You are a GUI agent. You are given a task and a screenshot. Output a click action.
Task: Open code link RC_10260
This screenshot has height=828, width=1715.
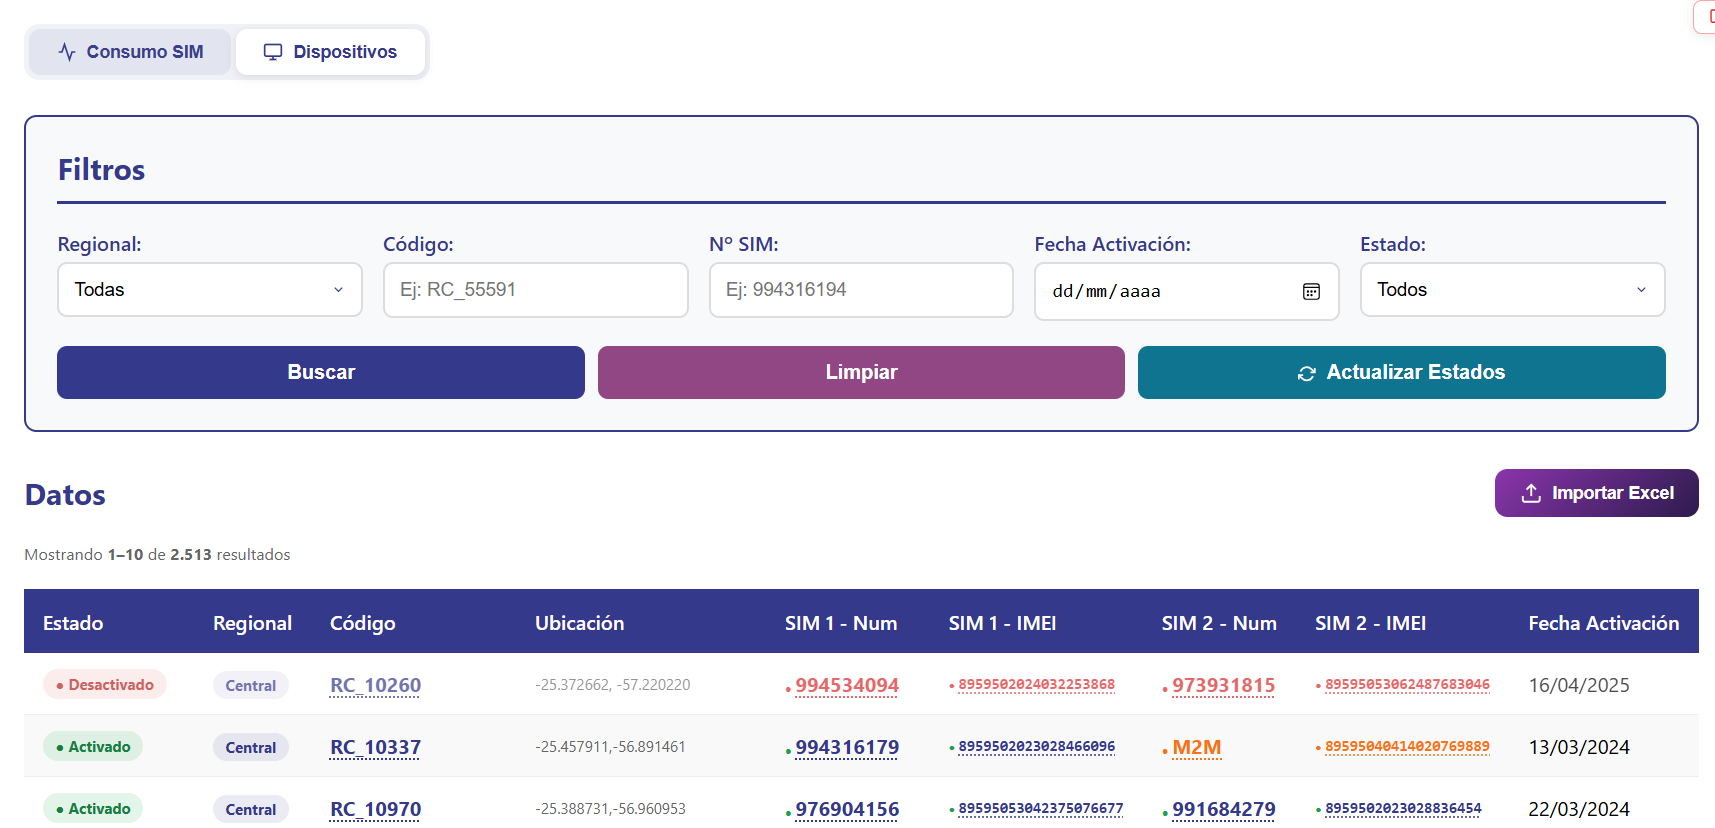tap(375, 685)
